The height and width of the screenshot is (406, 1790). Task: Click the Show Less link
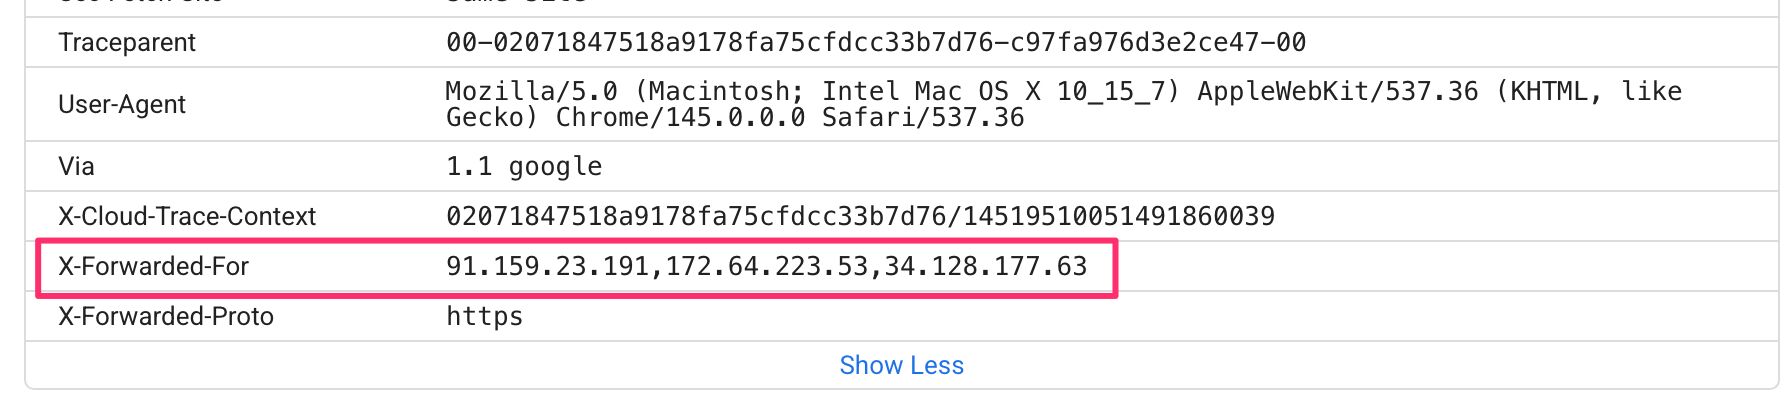901,365
